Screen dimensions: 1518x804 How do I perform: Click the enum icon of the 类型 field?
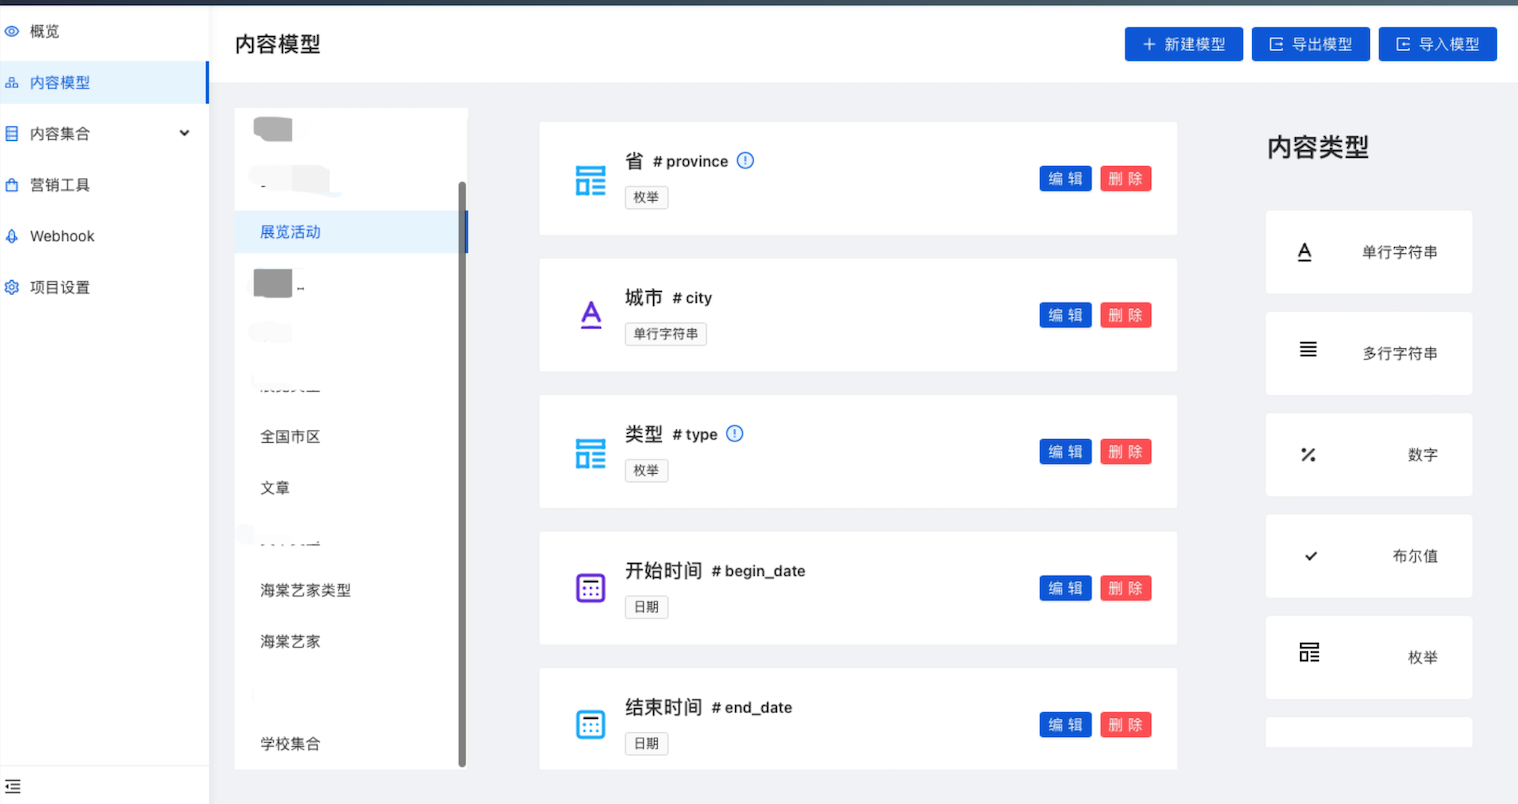click(591, 453)
